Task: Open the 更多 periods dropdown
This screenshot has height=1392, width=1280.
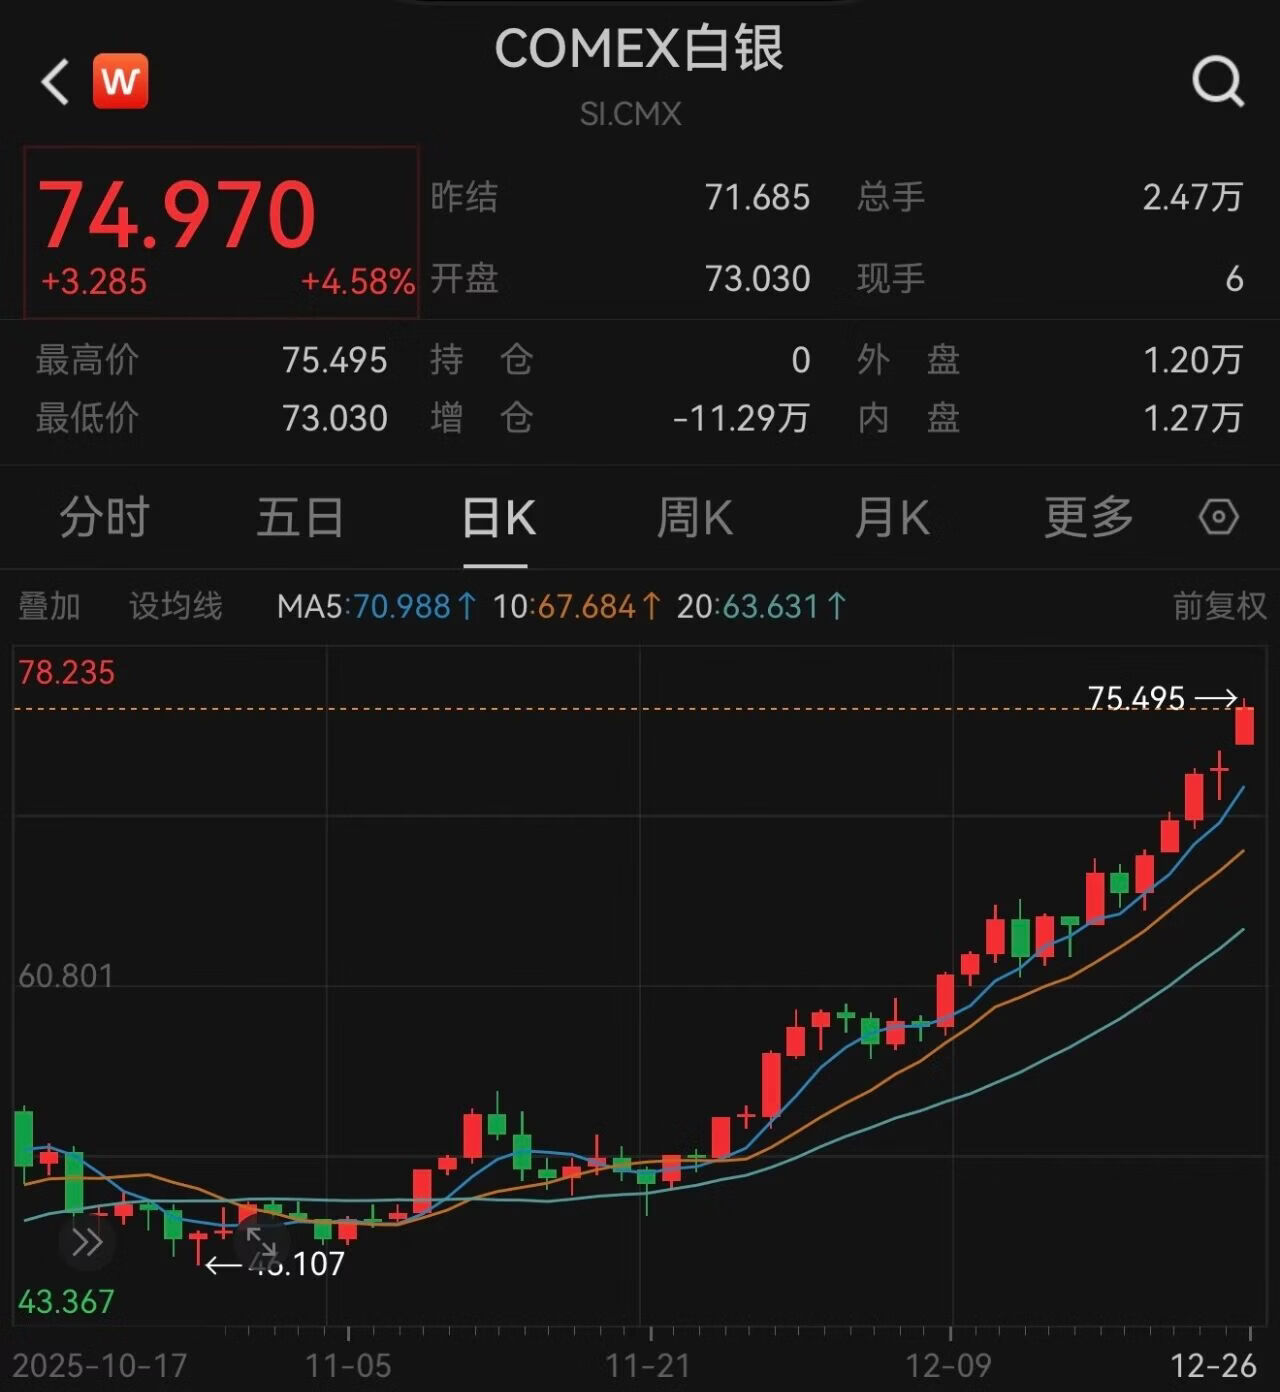Action: tap(1089, 517)
